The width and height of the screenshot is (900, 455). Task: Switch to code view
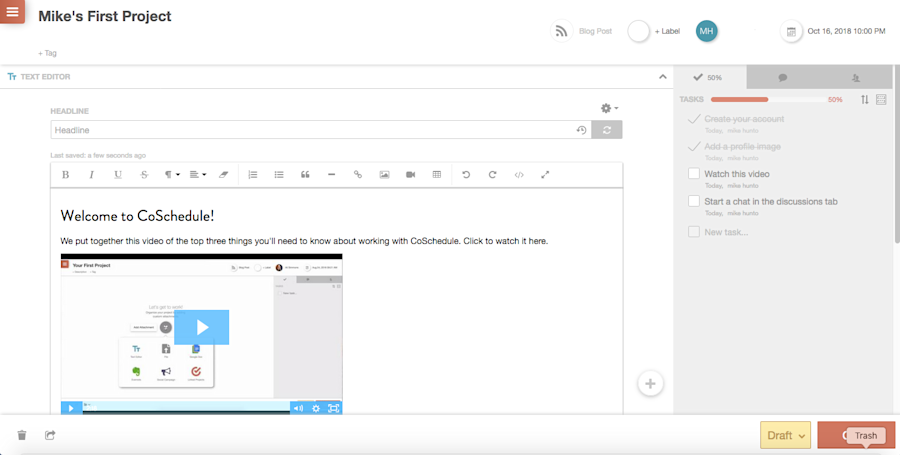coord(519,174)
